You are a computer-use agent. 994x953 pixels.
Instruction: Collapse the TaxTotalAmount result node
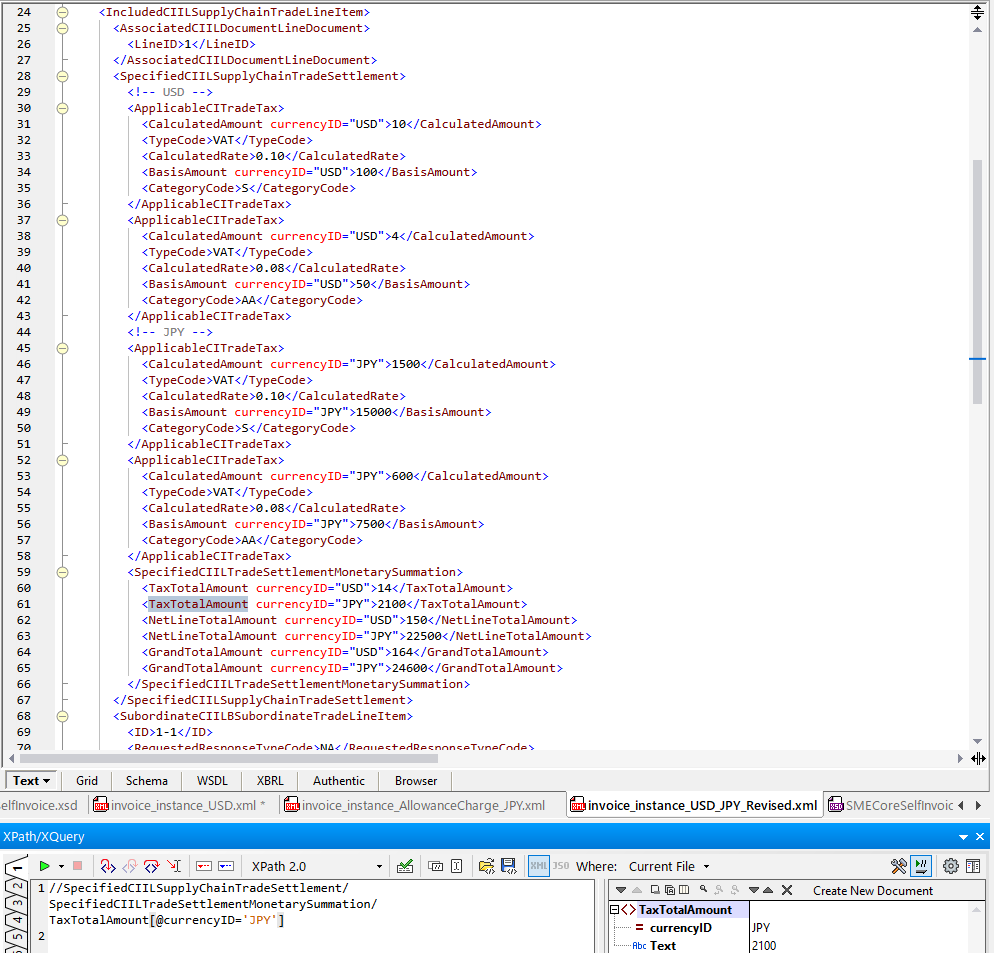click(x=614, y=909)
